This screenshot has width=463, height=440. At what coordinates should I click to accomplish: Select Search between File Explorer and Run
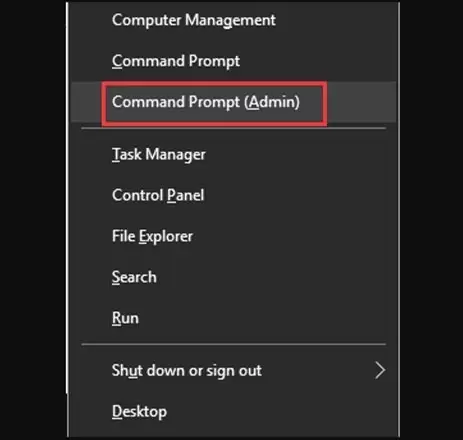pos(233,277)
